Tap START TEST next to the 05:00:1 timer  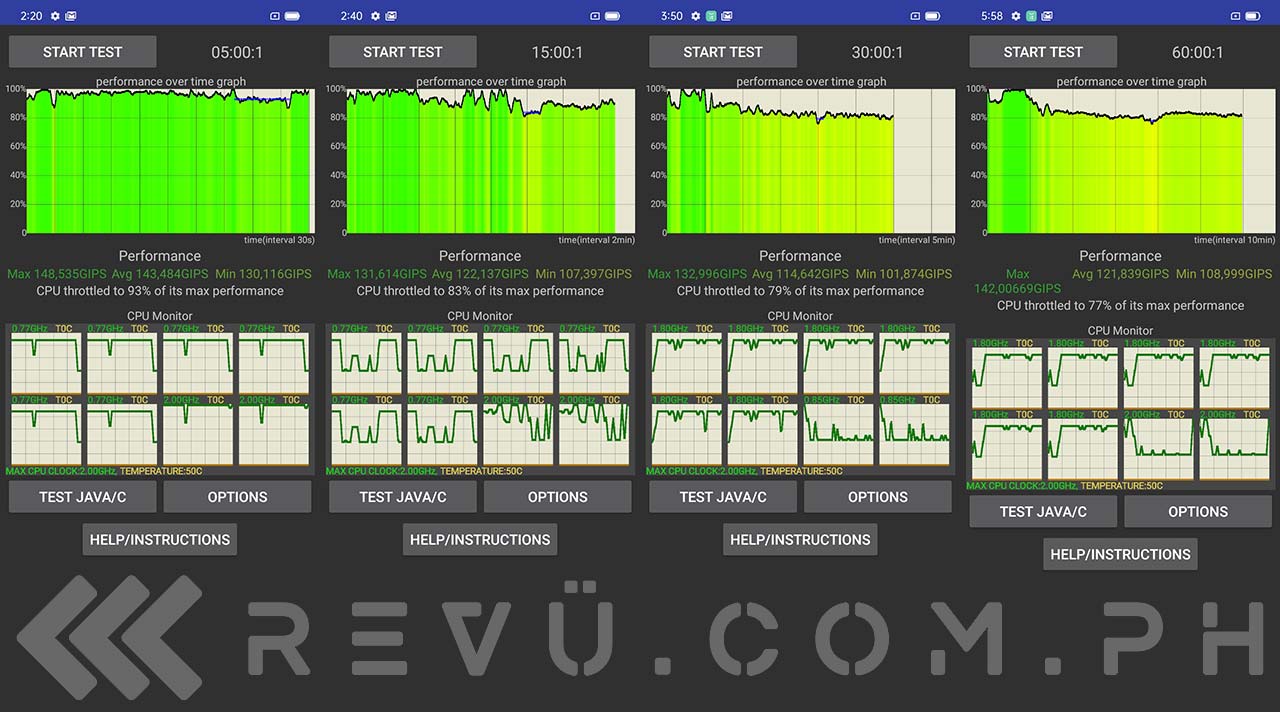[83, 52]
